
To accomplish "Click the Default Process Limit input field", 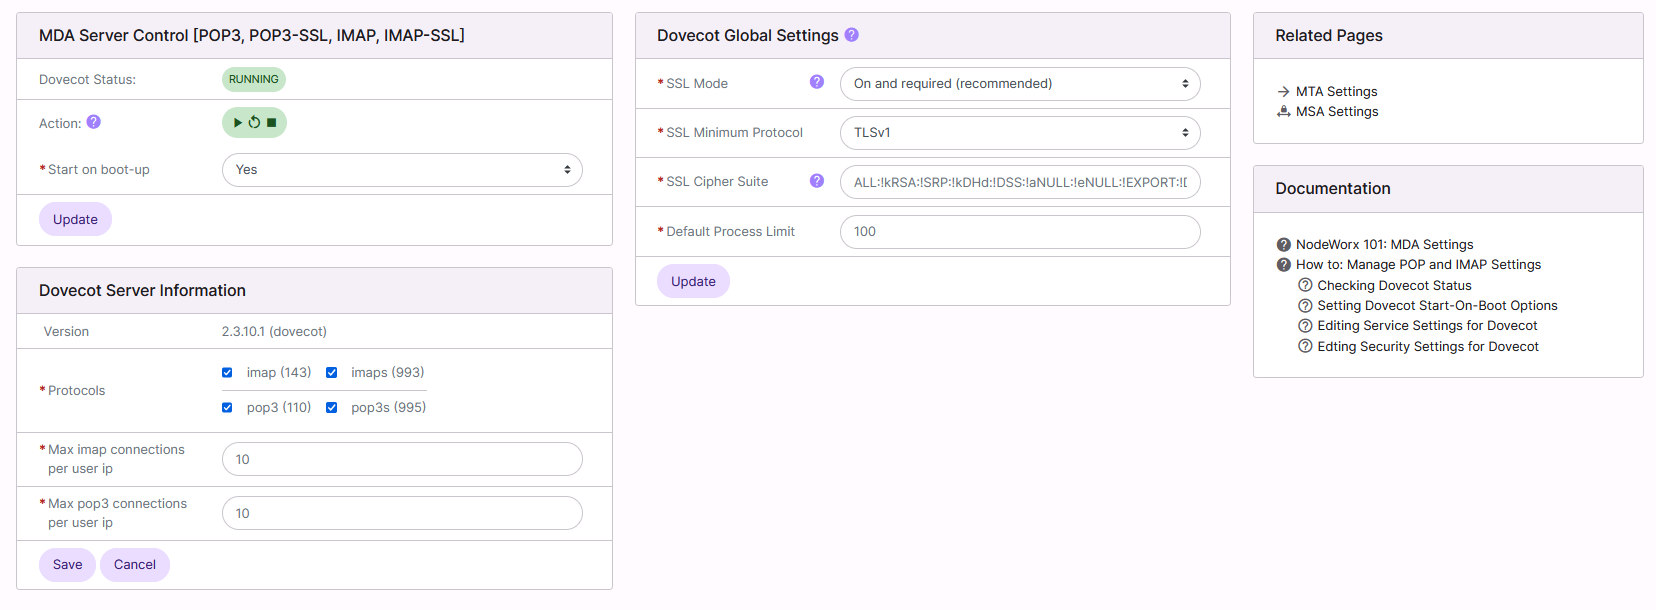I will 1020,232.
